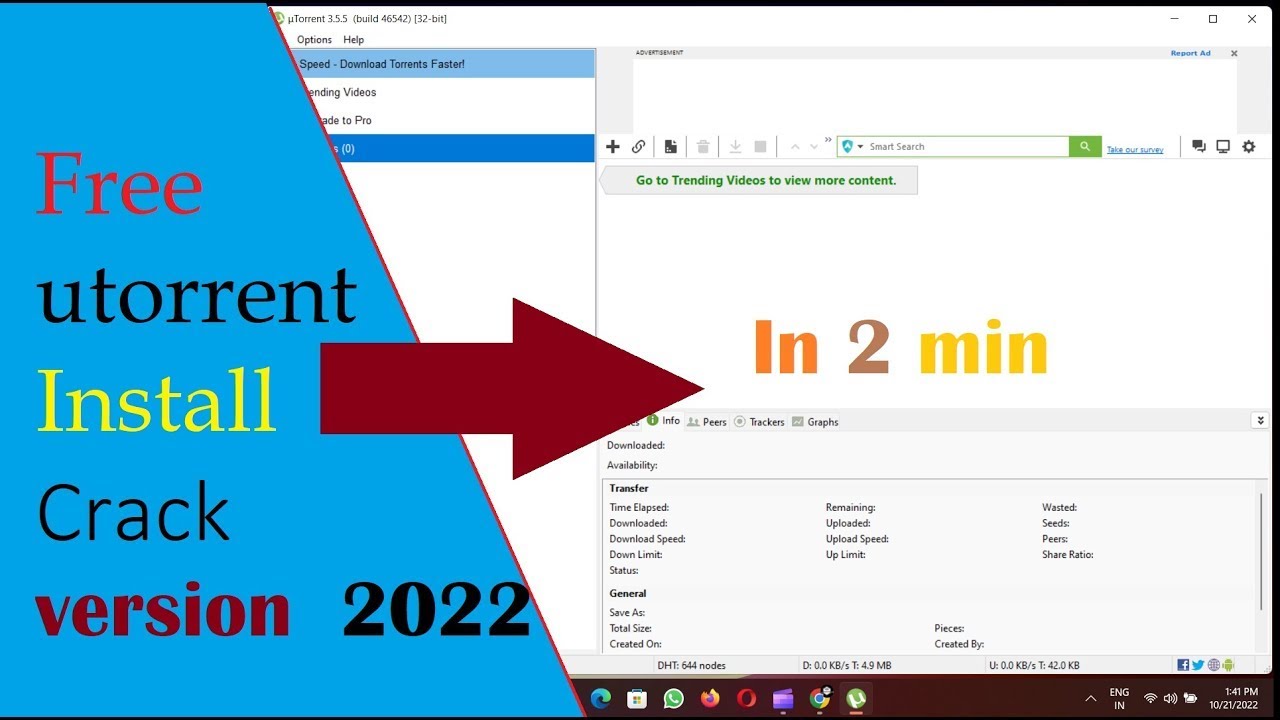
Task: Click the Create New Torrent file icon
Action: coord(671,147)
